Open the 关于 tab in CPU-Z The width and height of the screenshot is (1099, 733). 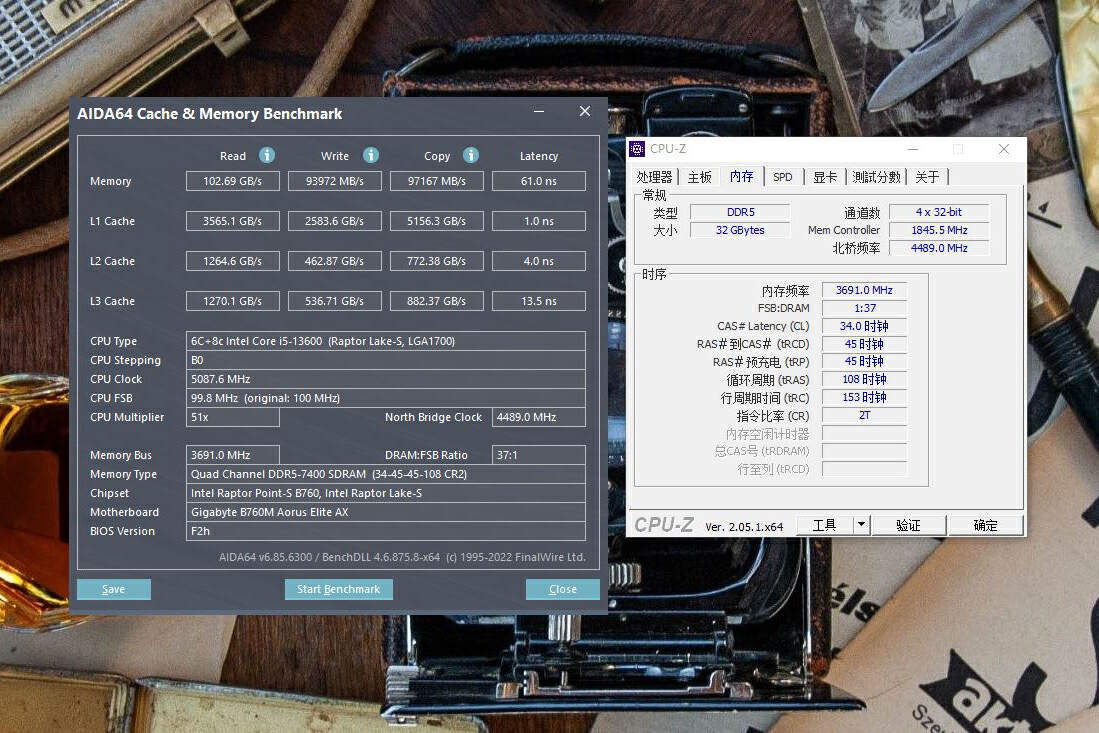tap(927, 177)
